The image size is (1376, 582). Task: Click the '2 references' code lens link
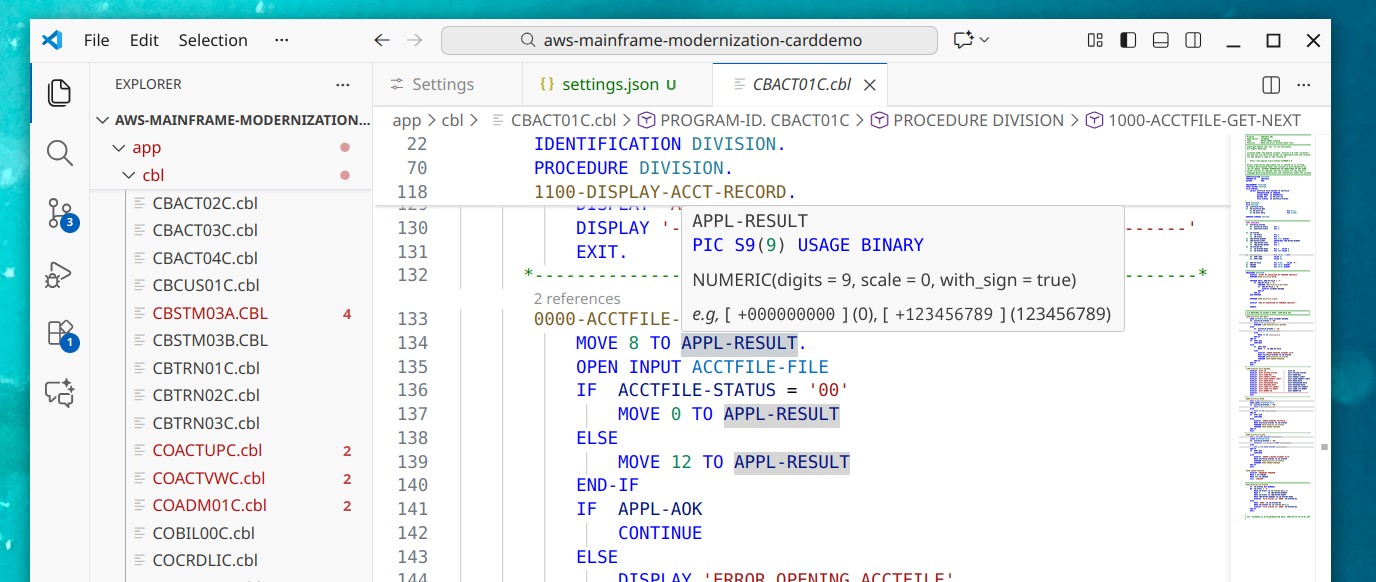[x=577, y=298]
